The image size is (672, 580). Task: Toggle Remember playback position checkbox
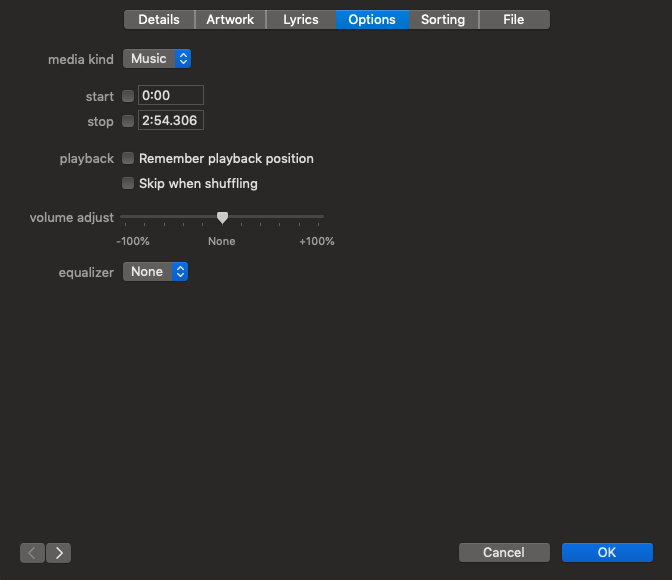pos(128,158)
